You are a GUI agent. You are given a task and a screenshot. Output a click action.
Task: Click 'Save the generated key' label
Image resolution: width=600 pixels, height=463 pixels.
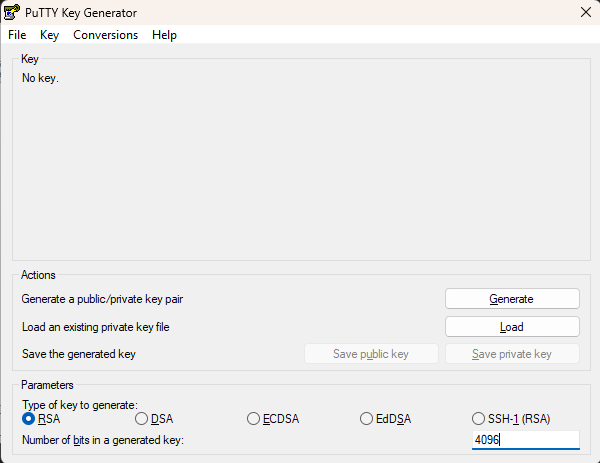click(x=79, y=354)
